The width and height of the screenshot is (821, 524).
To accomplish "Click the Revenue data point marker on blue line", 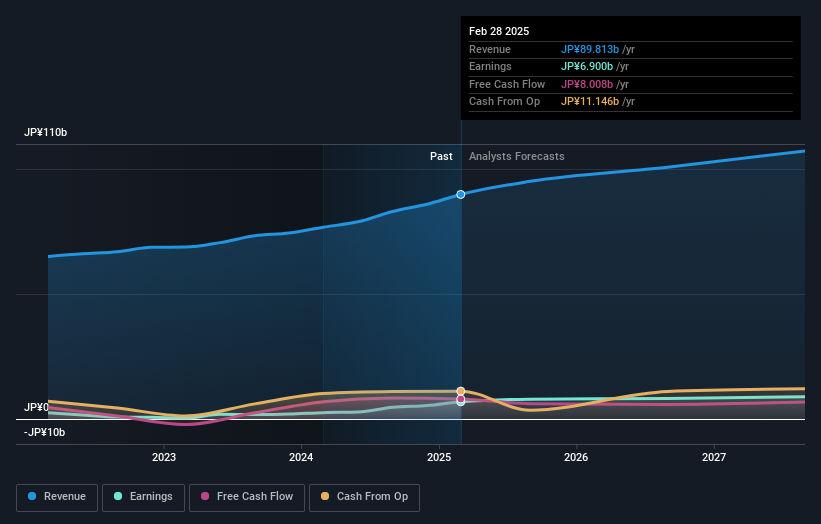I will pyautogui.click(x=460, y=194).
